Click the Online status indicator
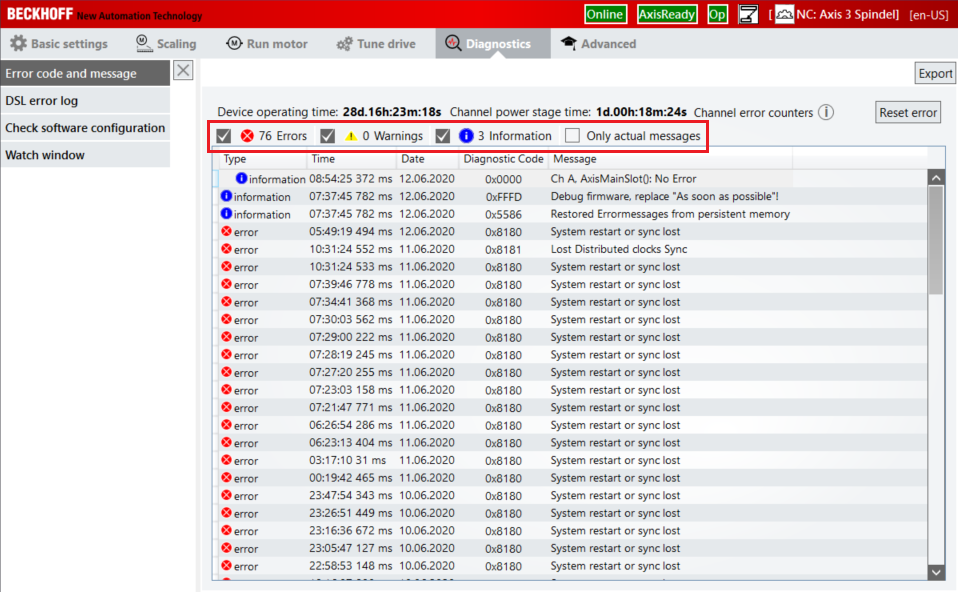This screenshot has height=592, width=958. (x=605, y=14)
